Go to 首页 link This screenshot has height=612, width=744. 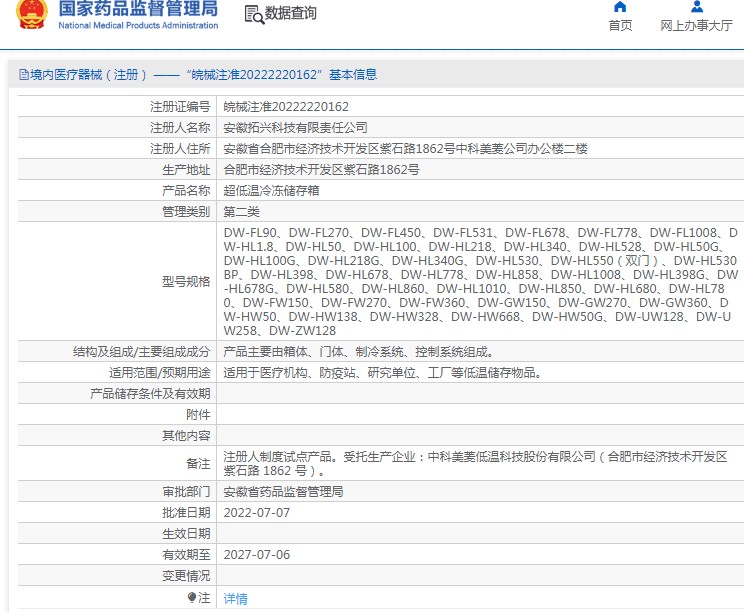pos(620,25)
